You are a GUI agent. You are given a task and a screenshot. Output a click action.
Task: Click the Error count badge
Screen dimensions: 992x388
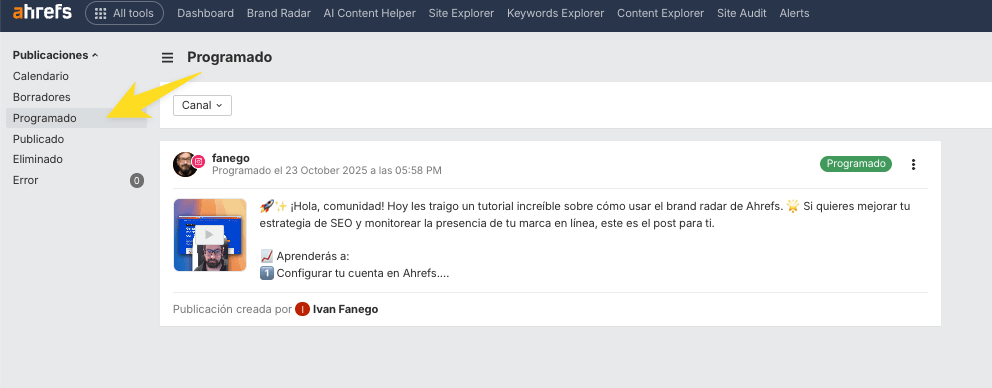click(x=137, y=181)
